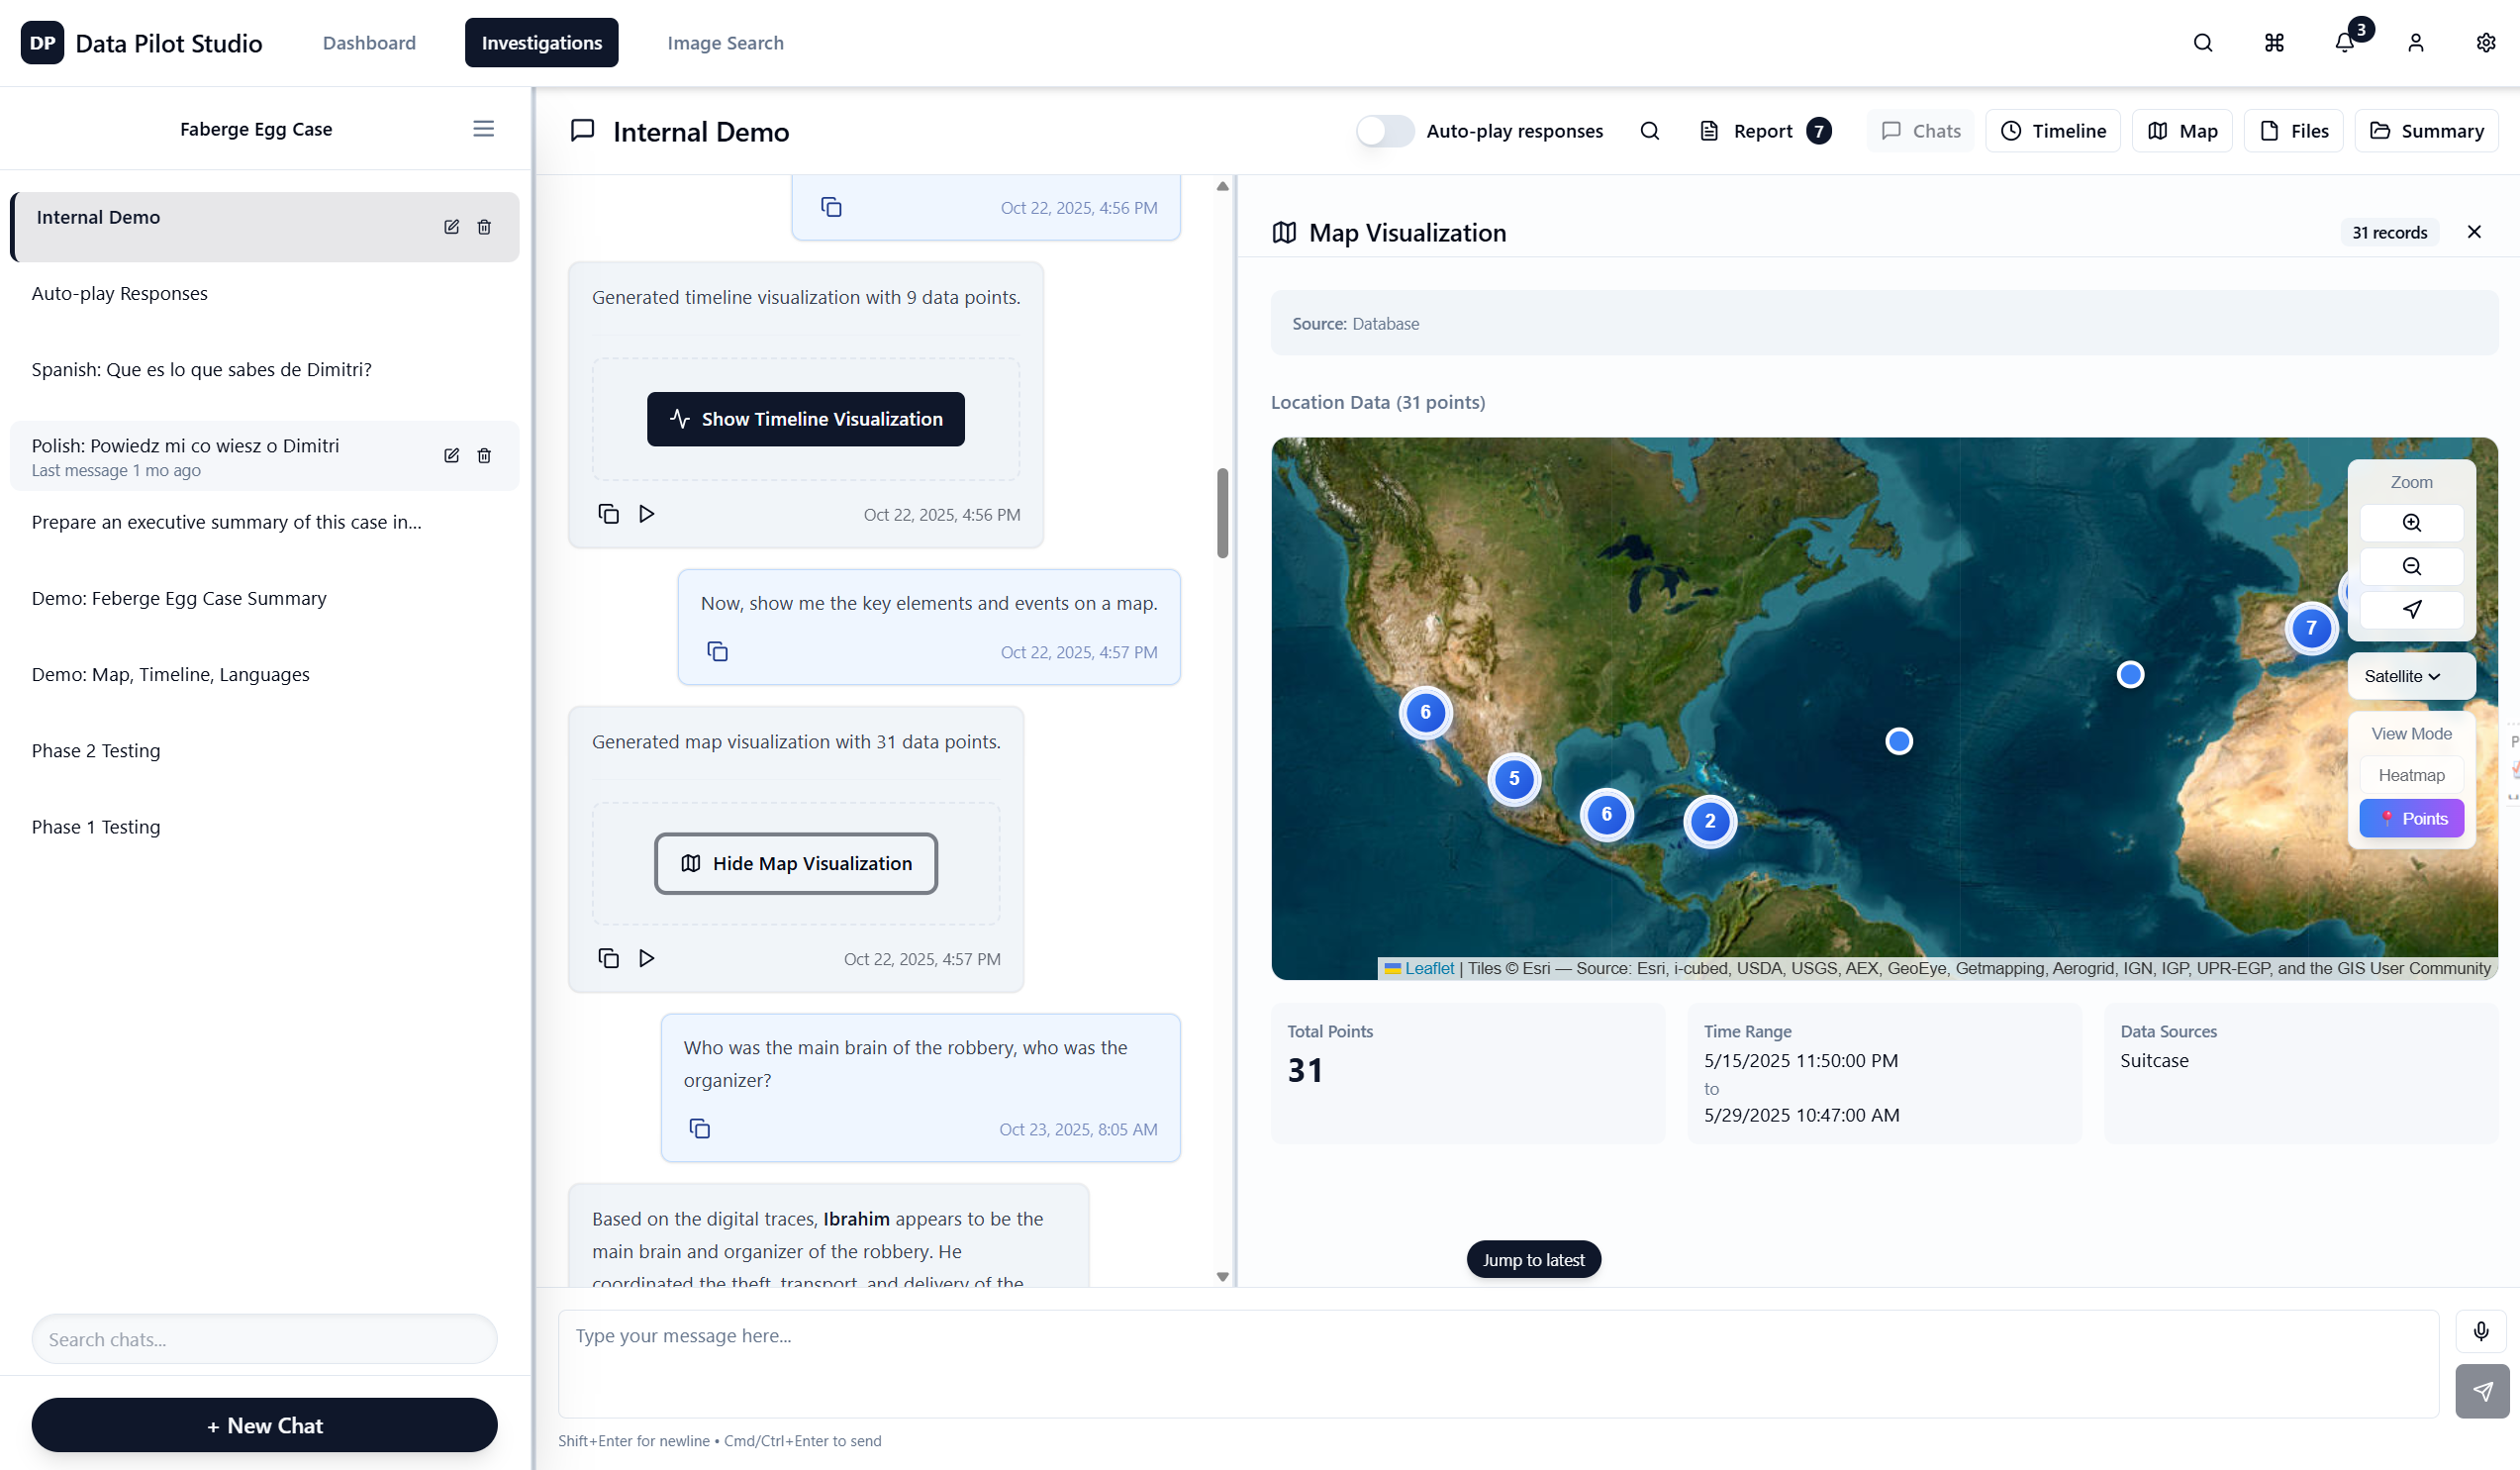The image size is (2520, 1470).
Task: Open the Timeline panel tab
Action: click(2052, 131)
